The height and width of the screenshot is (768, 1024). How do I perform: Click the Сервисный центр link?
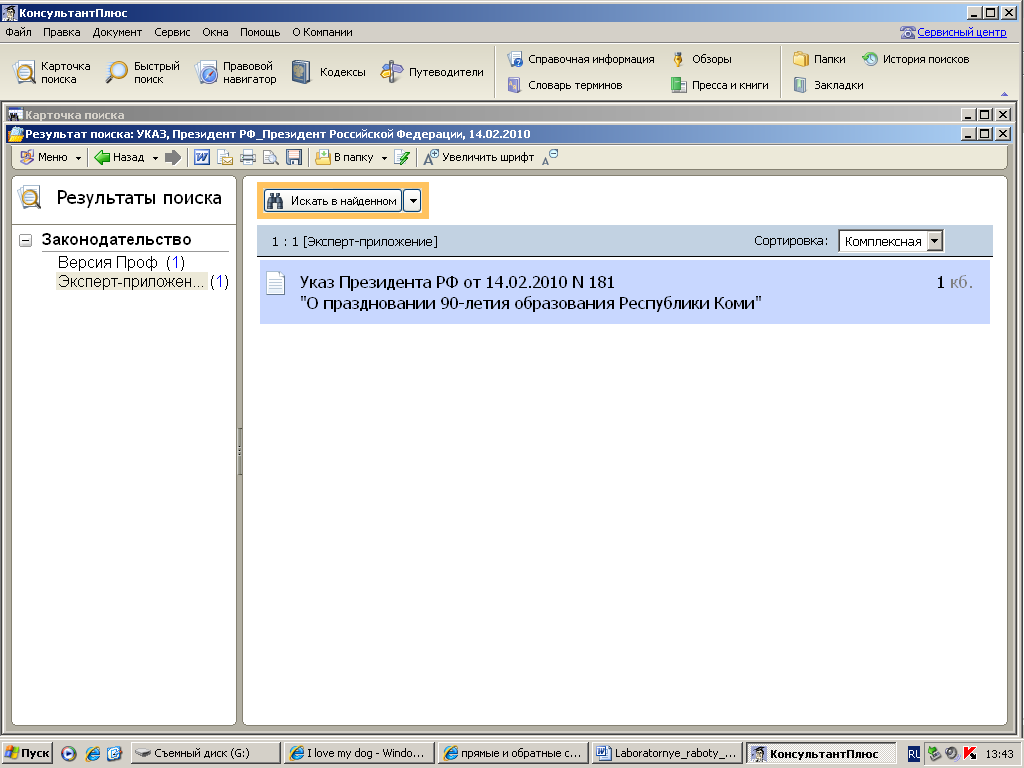(x=961, y=32)
